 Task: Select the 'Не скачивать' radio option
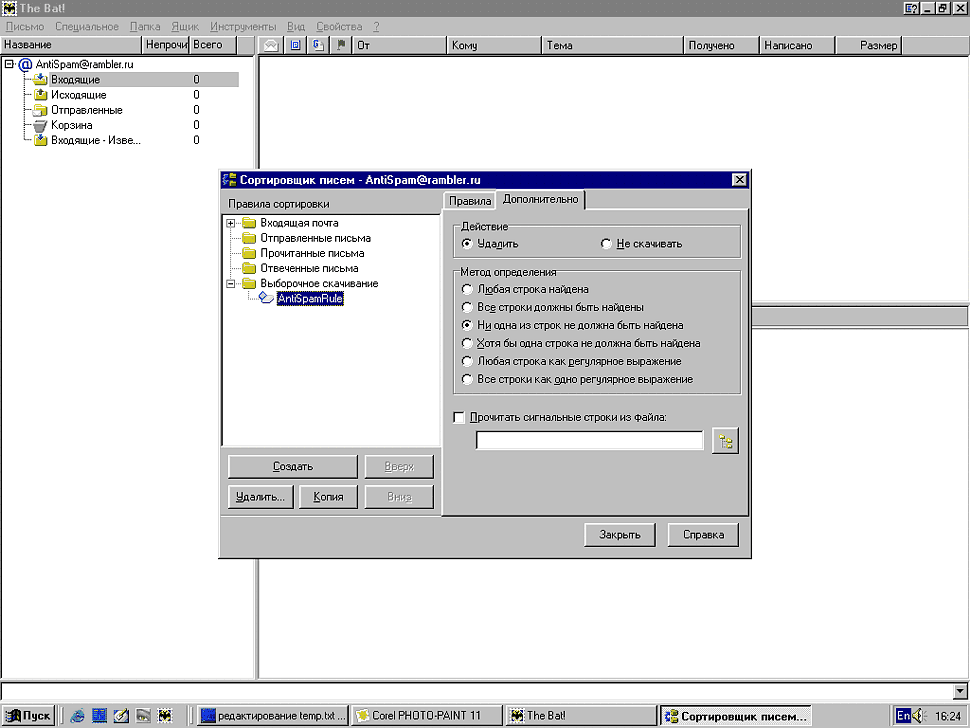(606, 244)
